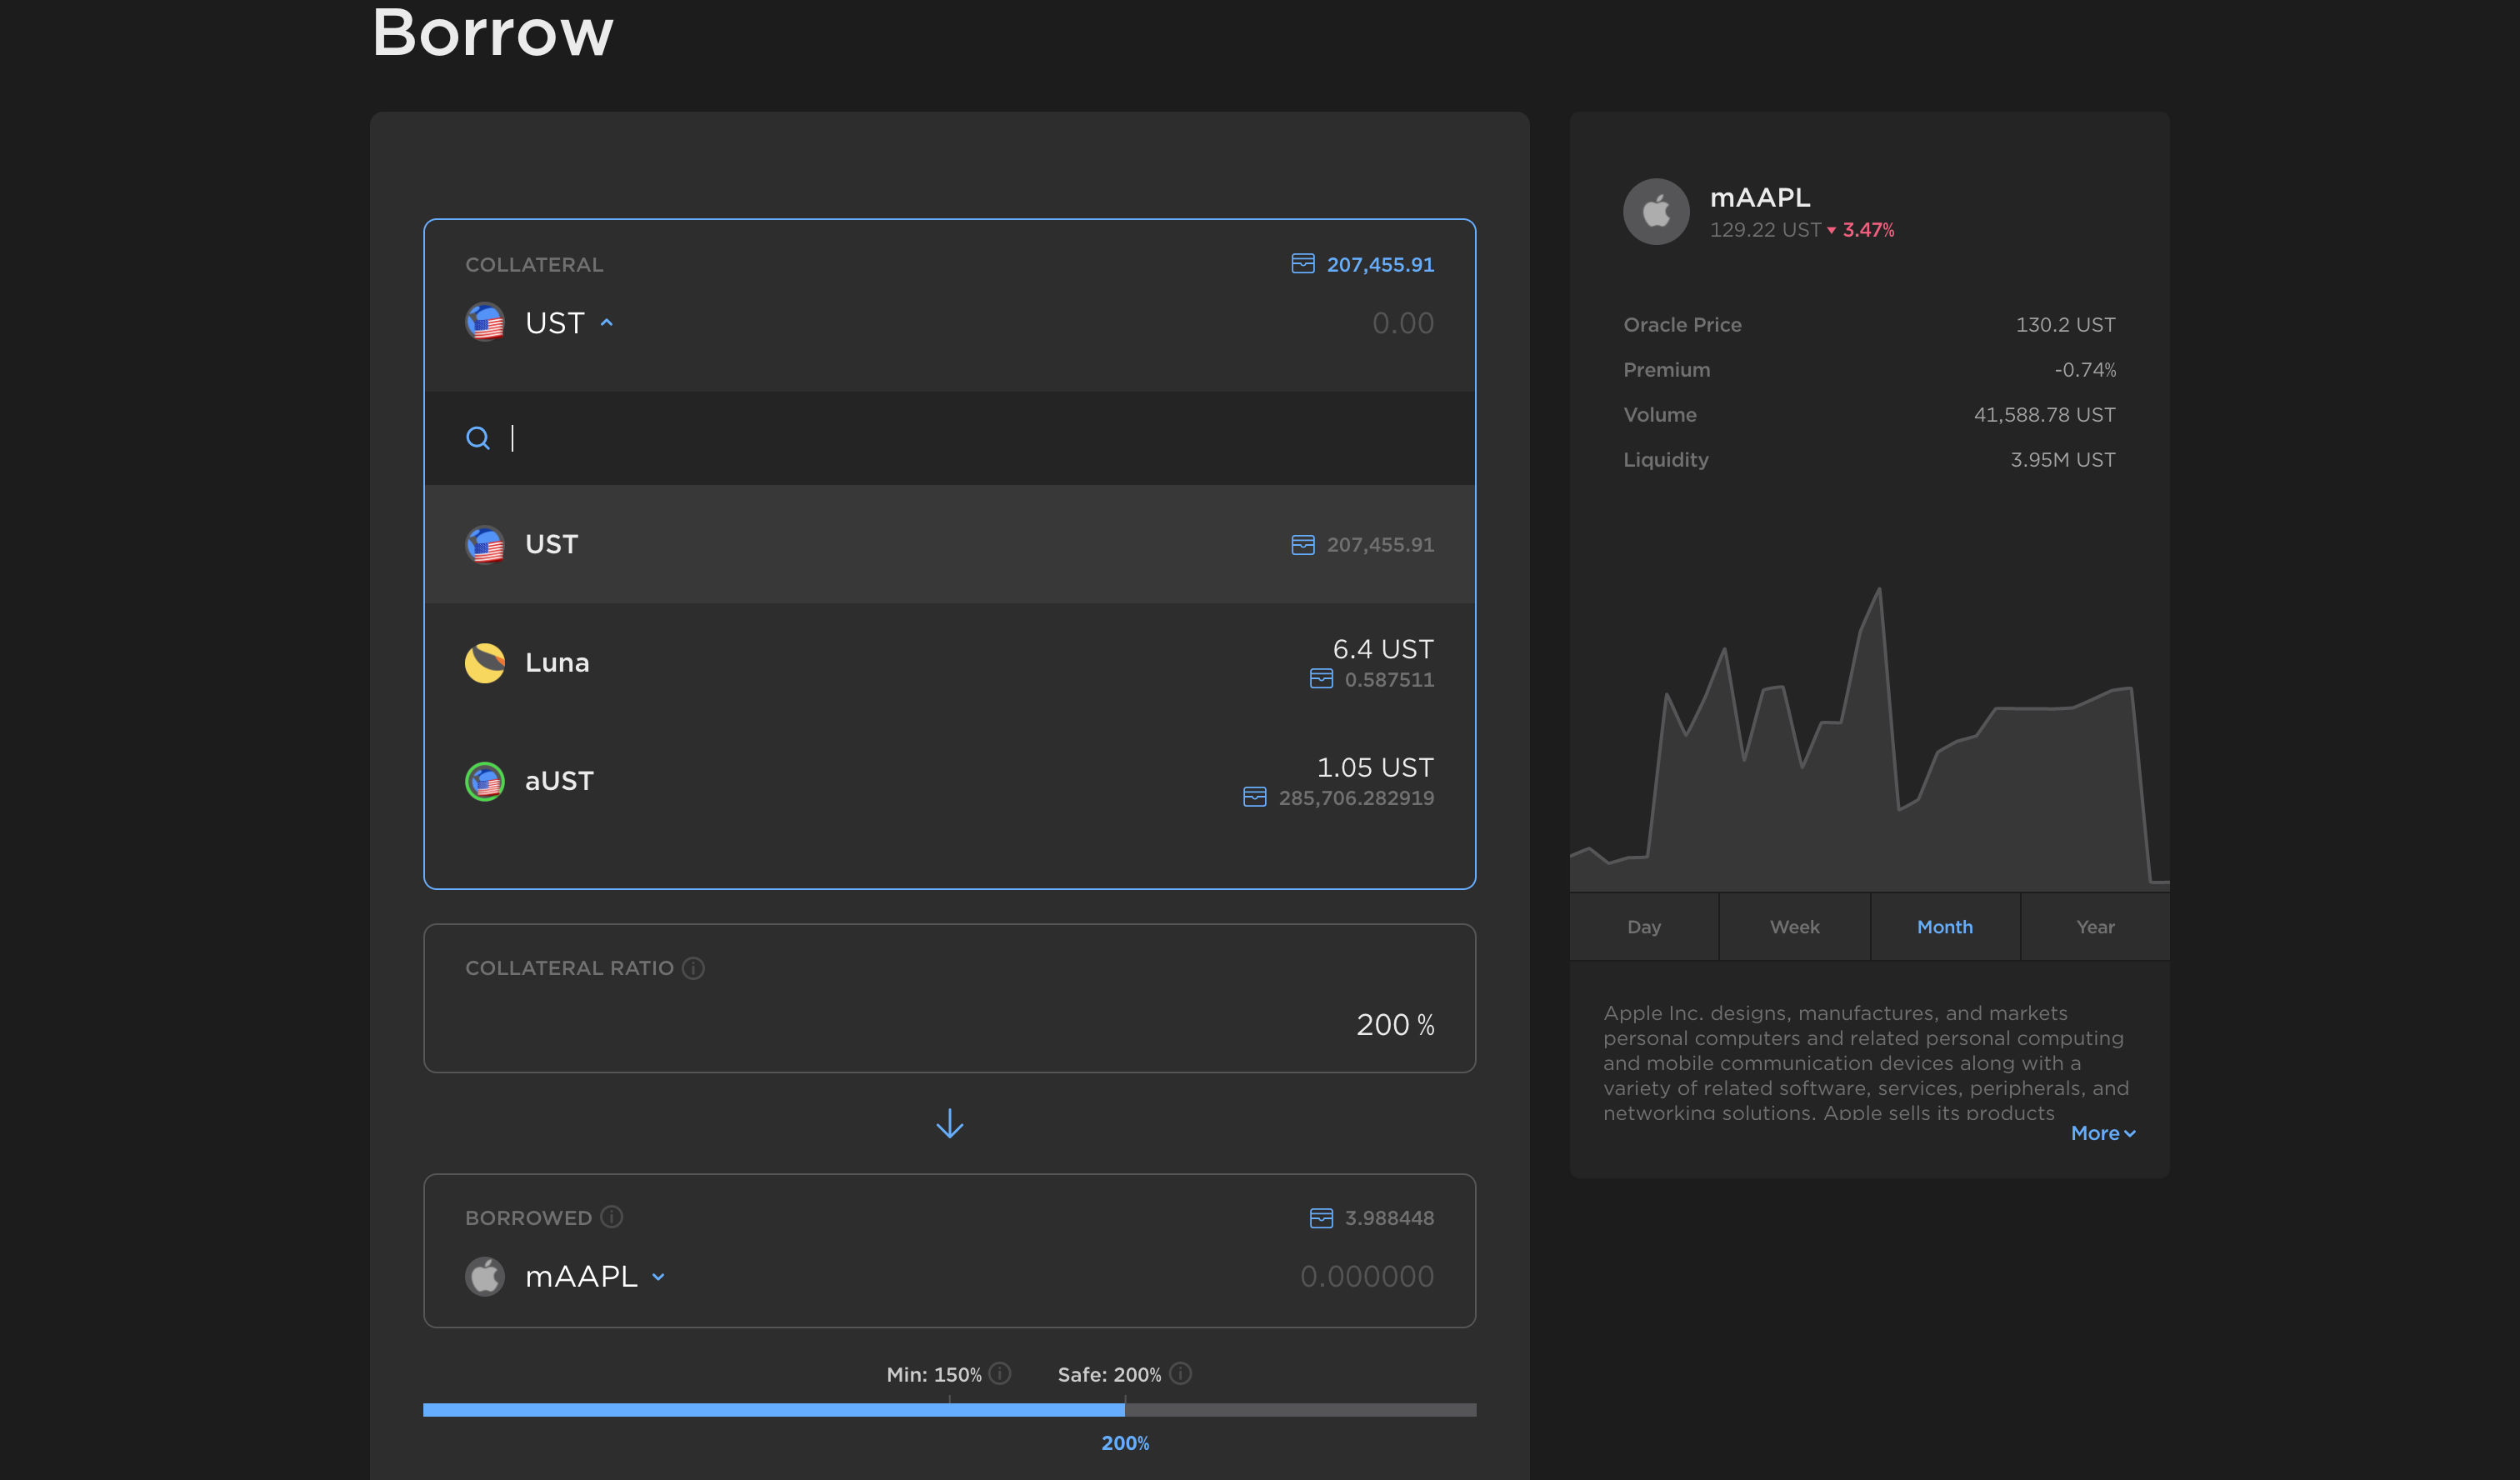This screenshot has width=2520, height=1480.
Task: Click the blue down arrow between sections
Action: (x=949, y=1124)
